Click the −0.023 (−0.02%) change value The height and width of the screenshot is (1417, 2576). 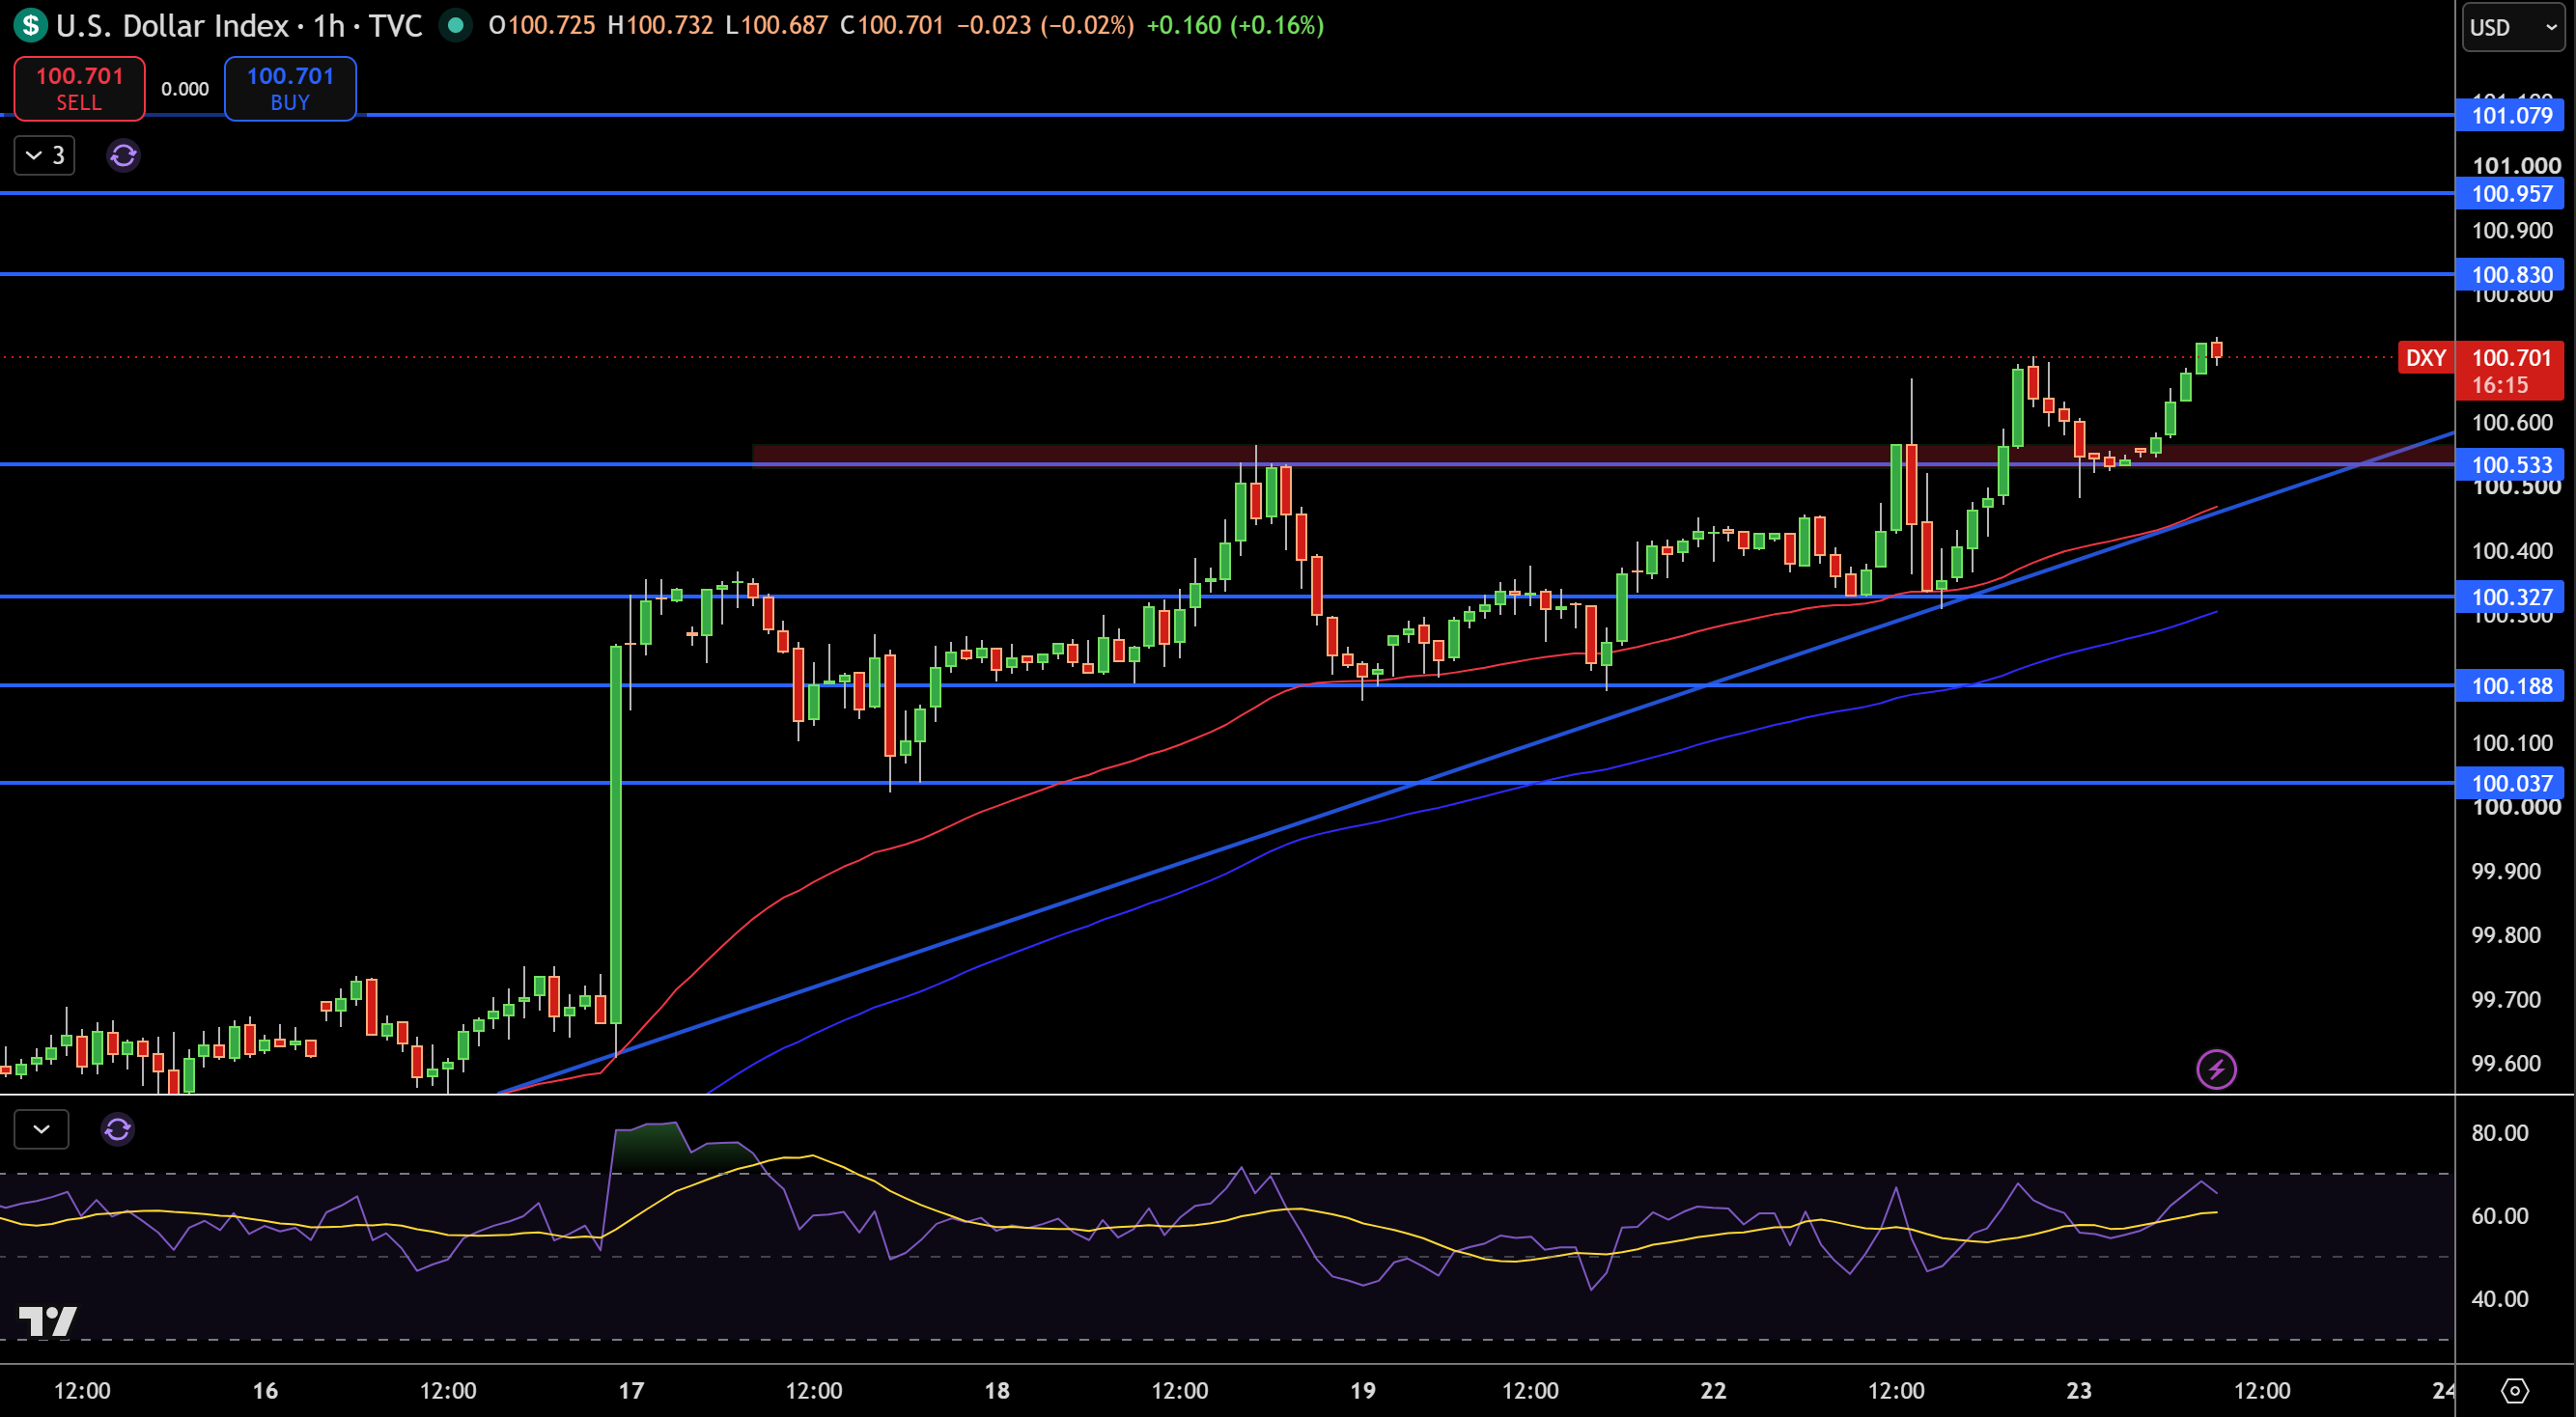pyautogui.click(x=1045, y=25)
